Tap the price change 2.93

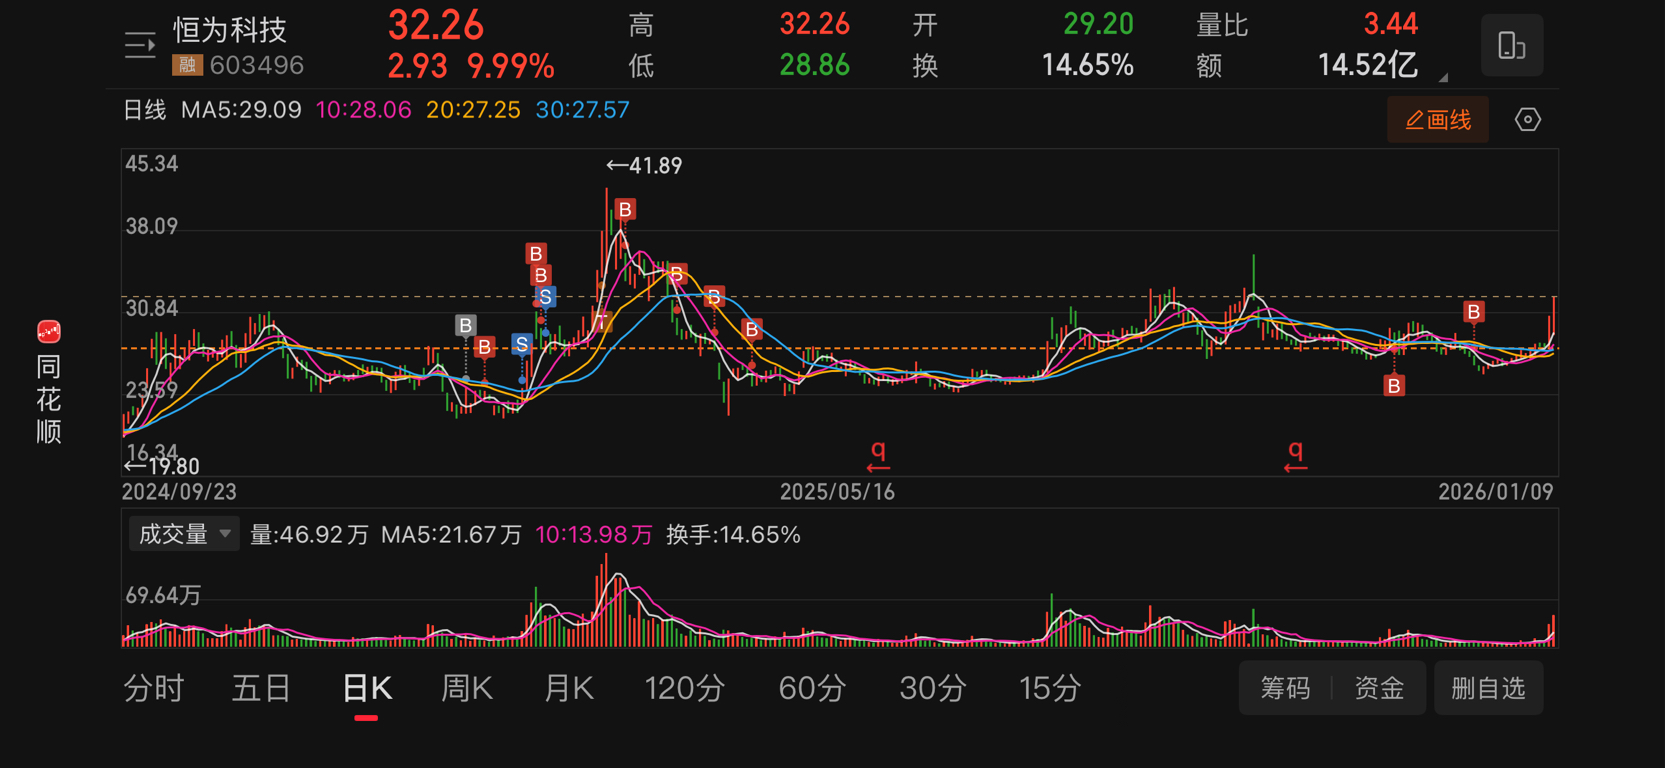click(418, 67)
